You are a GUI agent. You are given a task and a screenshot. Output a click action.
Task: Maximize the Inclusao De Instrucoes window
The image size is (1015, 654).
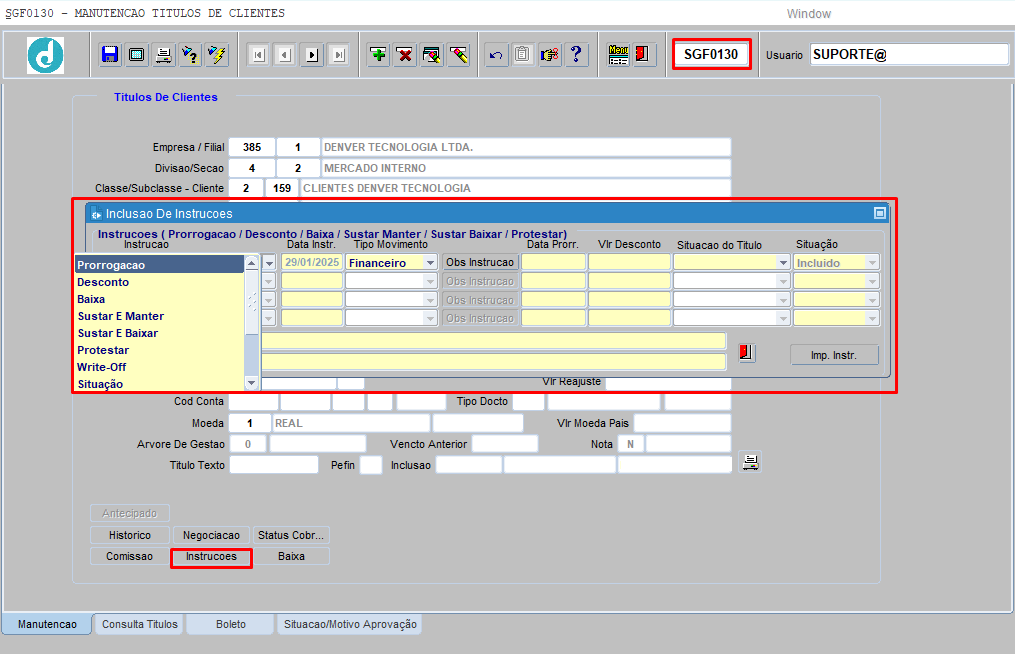[880, 213]
